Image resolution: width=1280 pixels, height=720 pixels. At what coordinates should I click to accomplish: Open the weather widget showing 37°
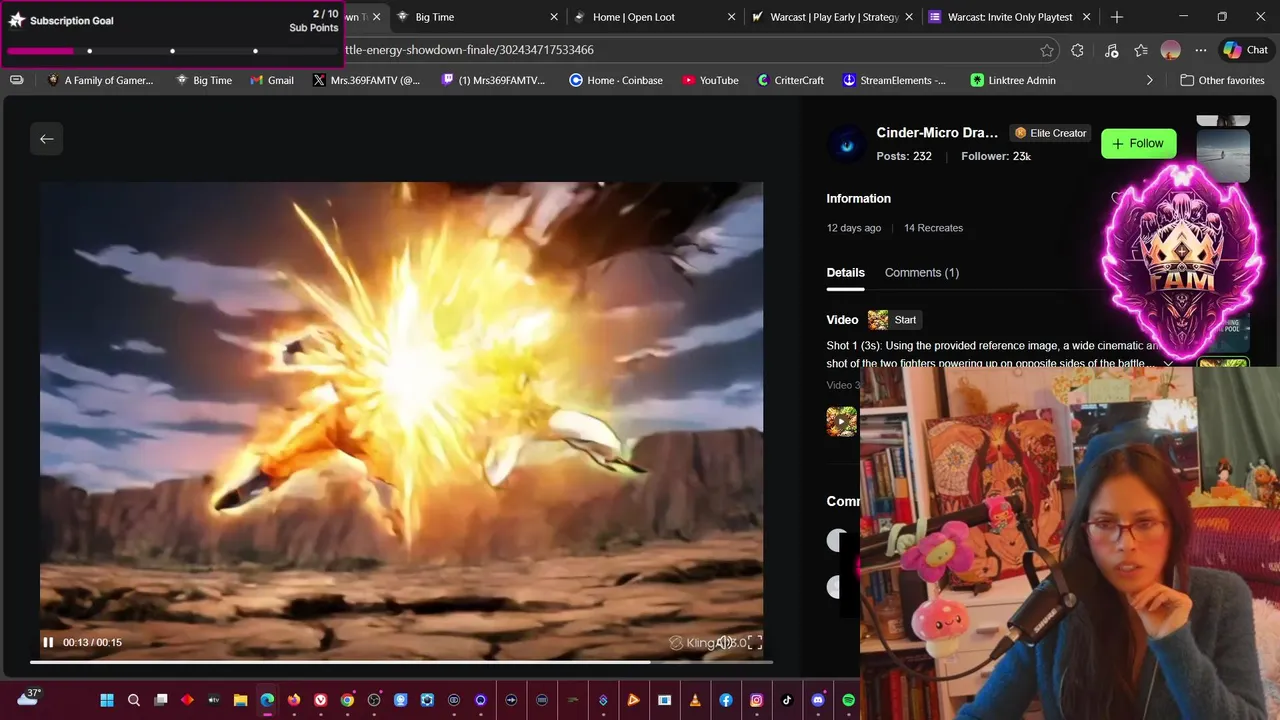(x=29, y=698)
